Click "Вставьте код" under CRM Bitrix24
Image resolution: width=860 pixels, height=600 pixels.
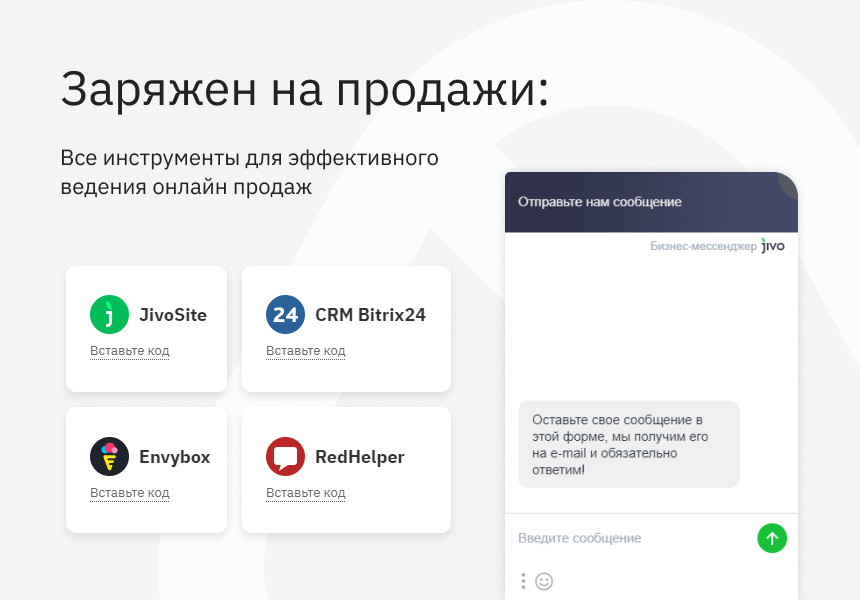pyautogui.click(x=306, y=351)
